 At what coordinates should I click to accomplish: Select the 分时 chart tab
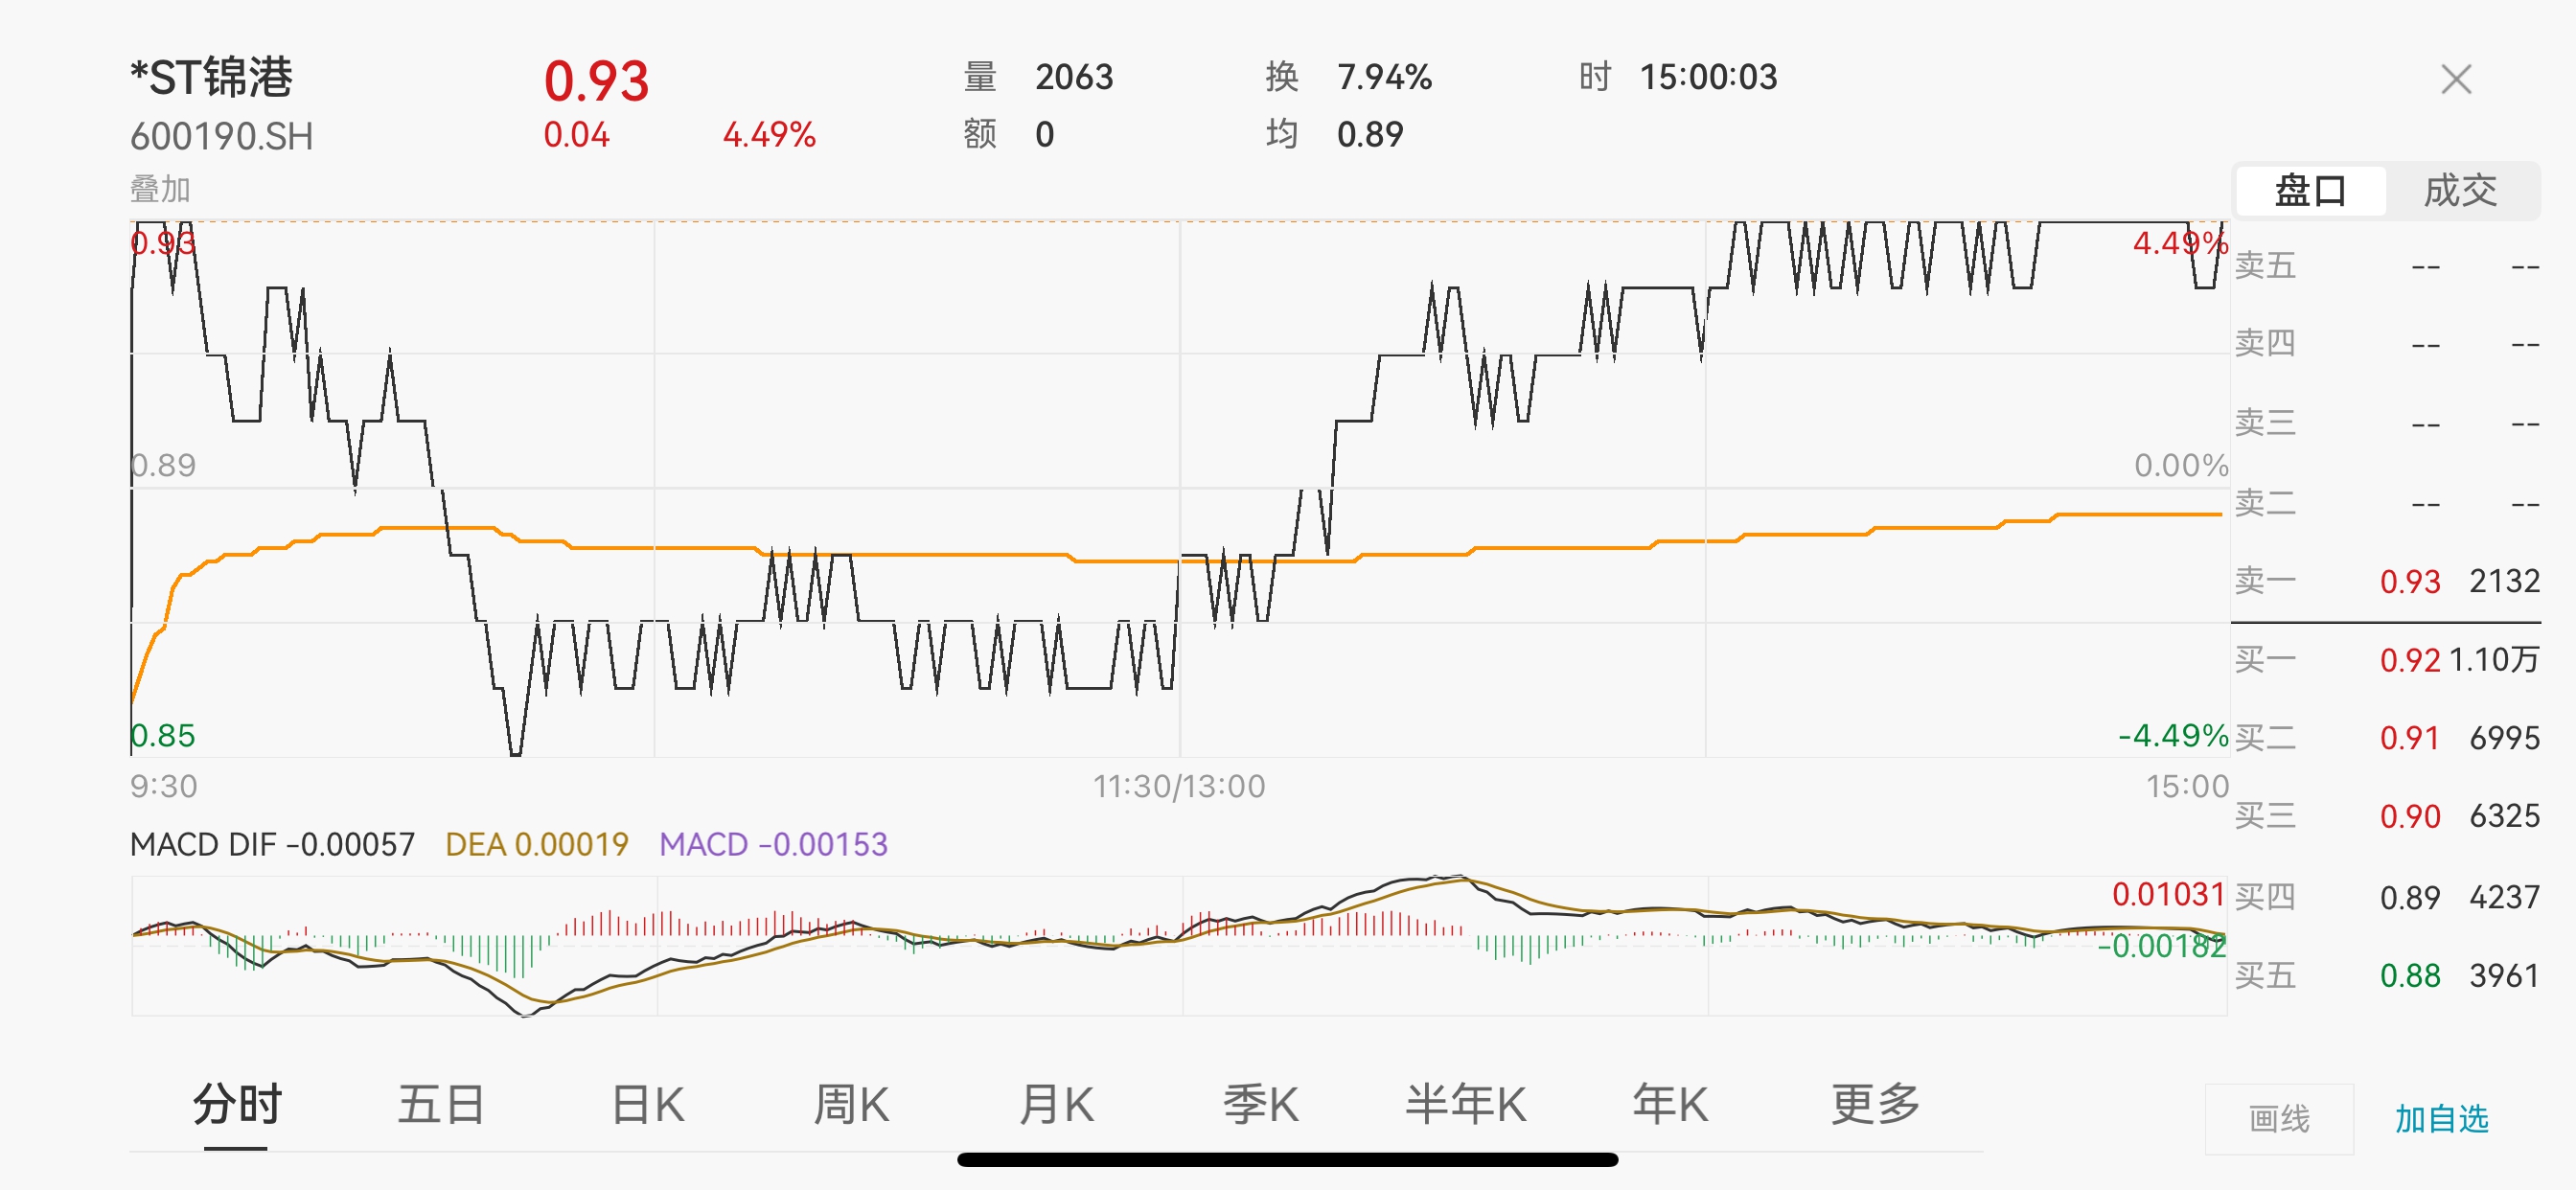click(237, 1105)
